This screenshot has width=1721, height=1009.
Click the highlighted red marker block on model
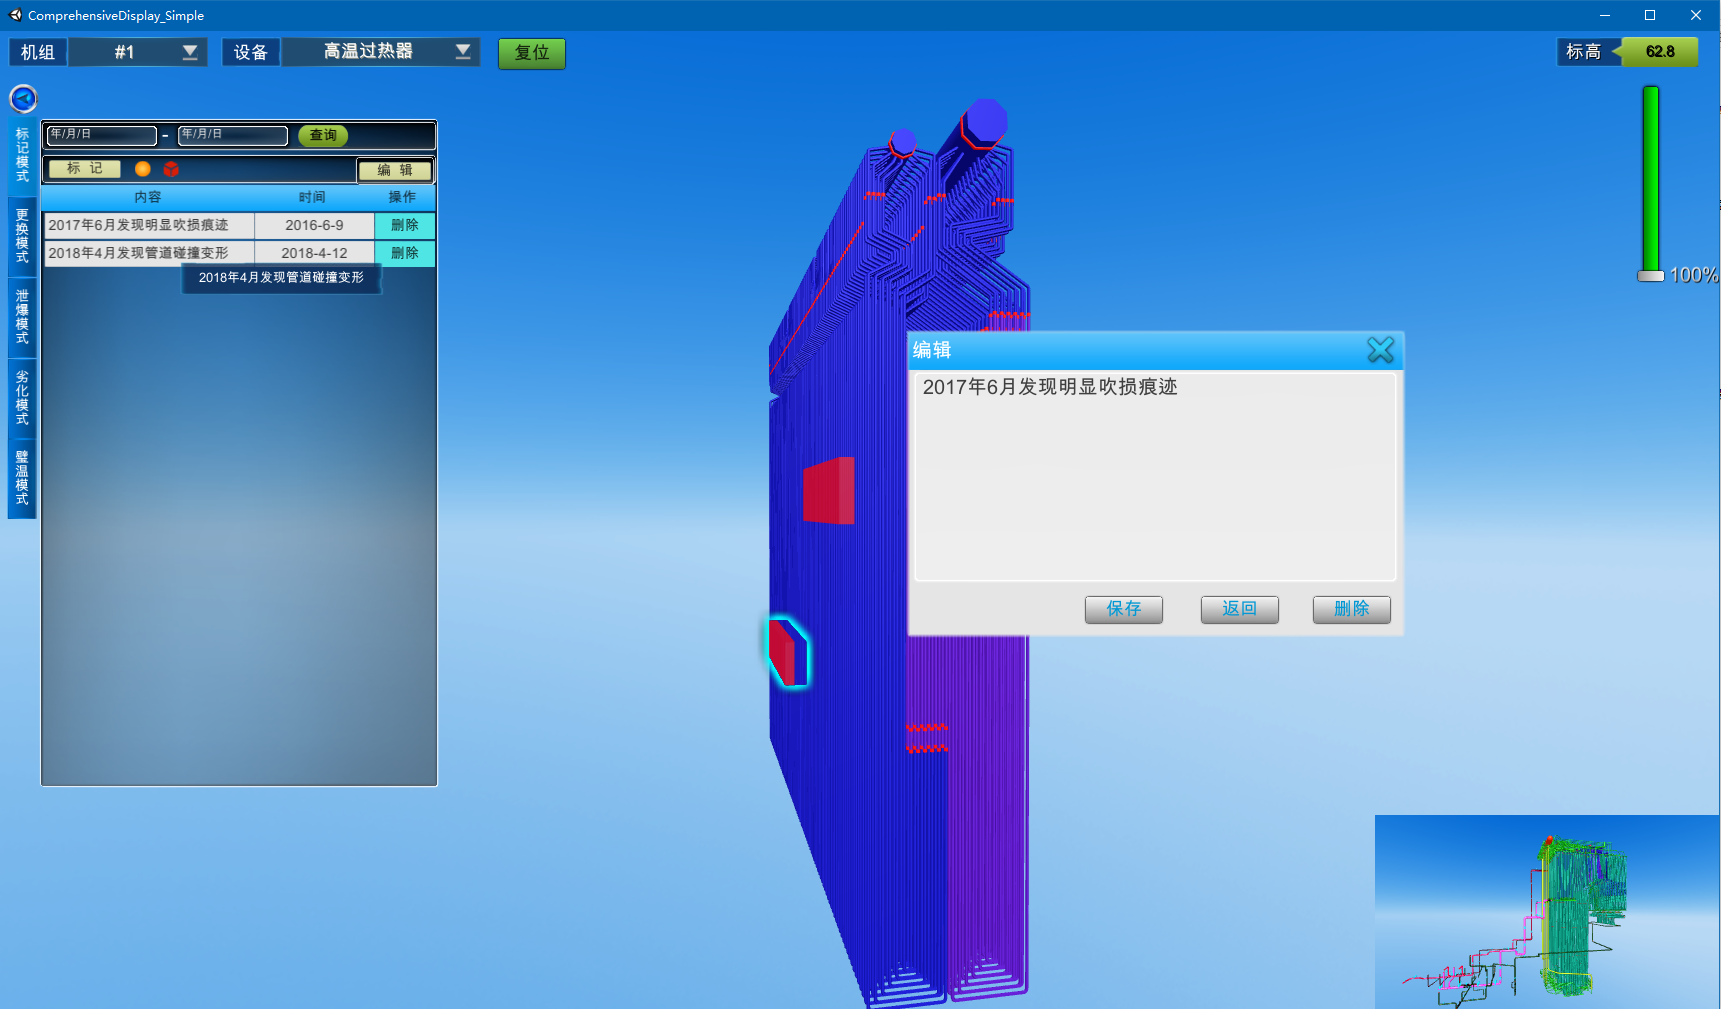(x=787, y=652)
